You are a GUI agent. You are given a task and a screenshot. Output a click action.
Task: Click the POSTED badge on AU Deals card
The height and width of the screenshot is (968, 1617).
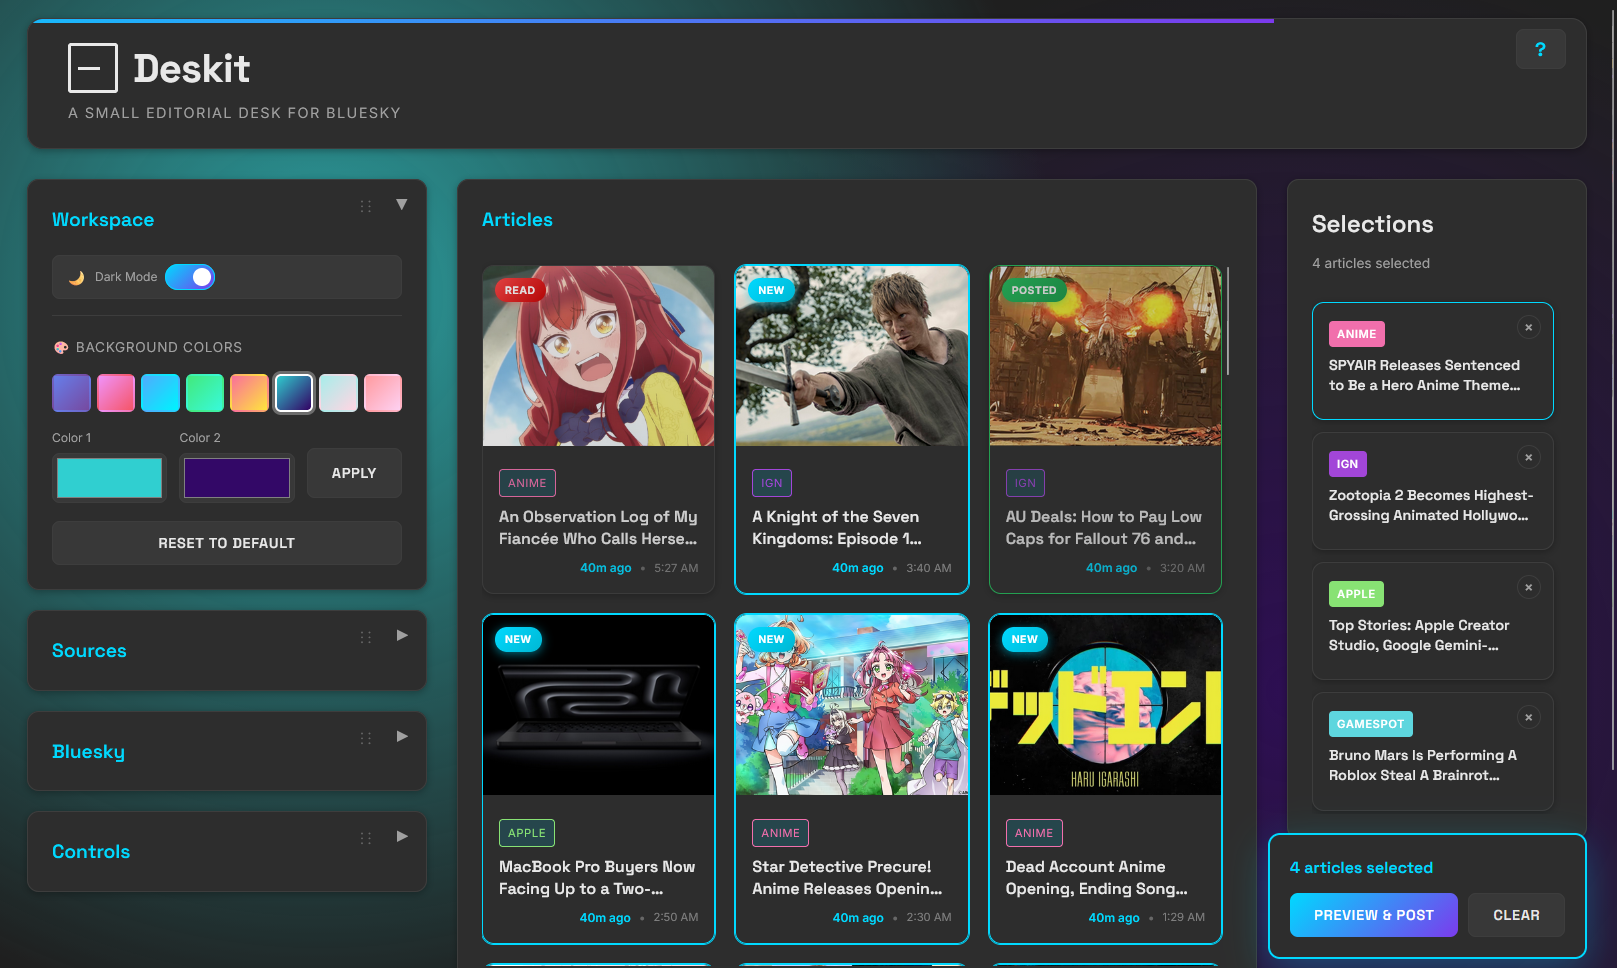(1034, 290)
